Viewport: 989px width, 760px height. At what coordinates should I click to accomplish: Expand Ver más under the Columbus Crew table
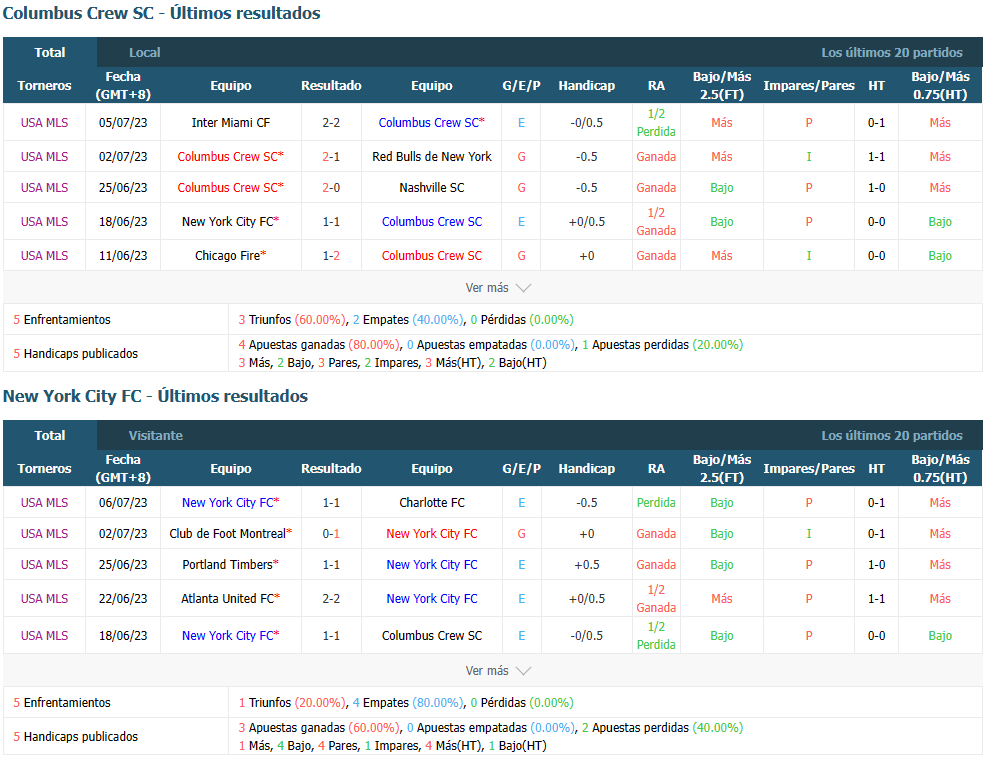coord(498,288)
